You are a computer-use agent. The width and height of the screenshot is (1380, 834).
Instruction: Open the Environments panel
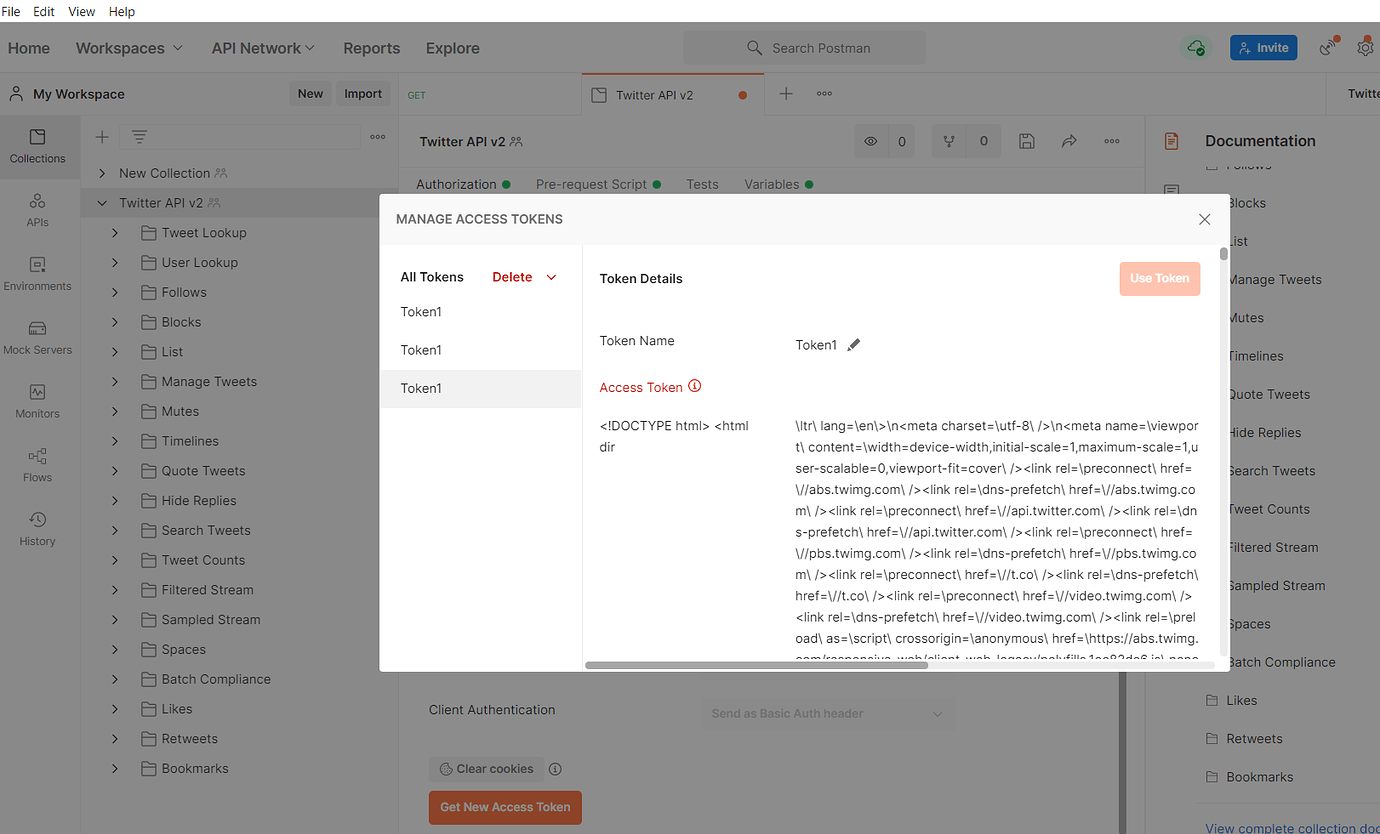coord(38,273)
